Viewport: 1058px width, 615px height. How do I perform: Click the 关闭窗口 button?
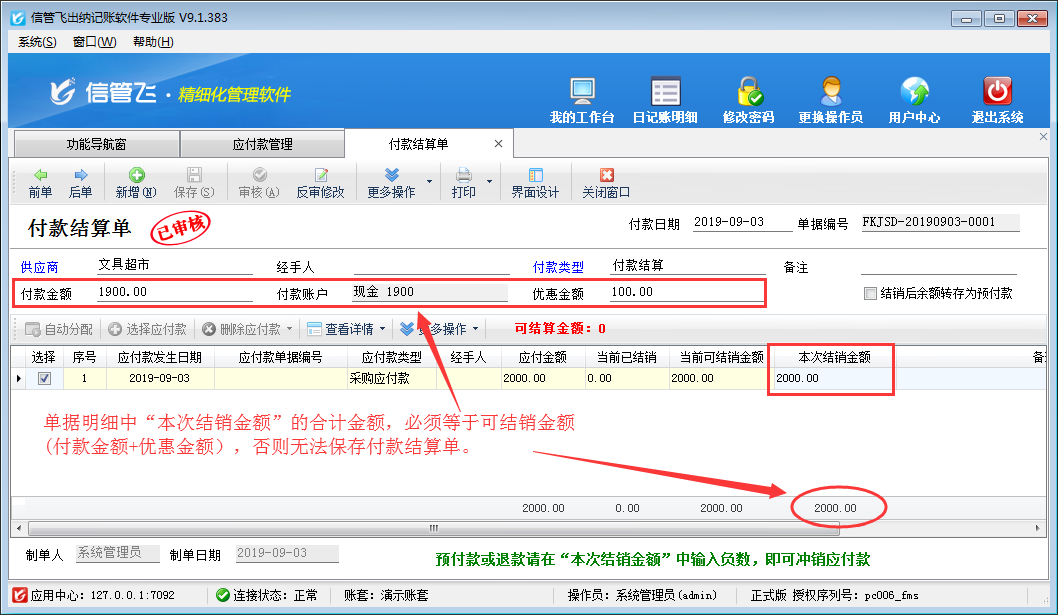click(606, 183)
